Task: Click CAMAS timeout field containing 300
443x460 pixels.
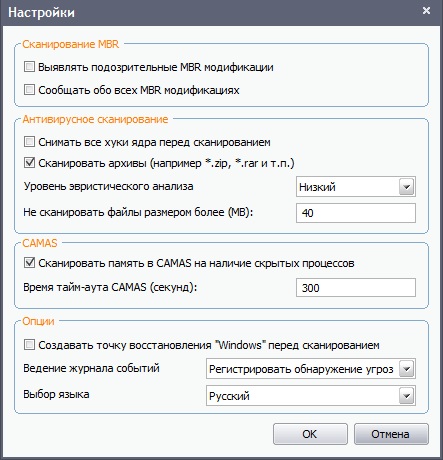Action: coord(356,287)
